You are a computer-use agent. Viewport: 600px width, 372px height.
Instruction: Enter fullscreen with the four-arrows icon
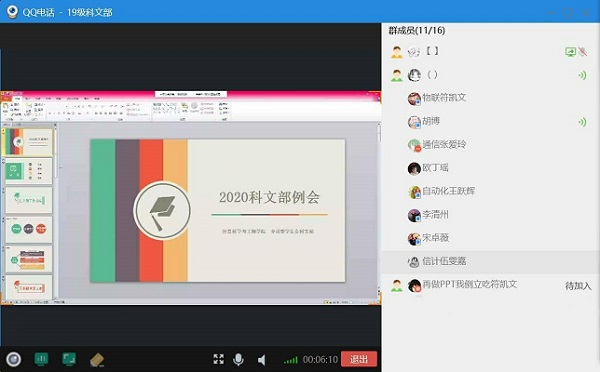(218, 359)
